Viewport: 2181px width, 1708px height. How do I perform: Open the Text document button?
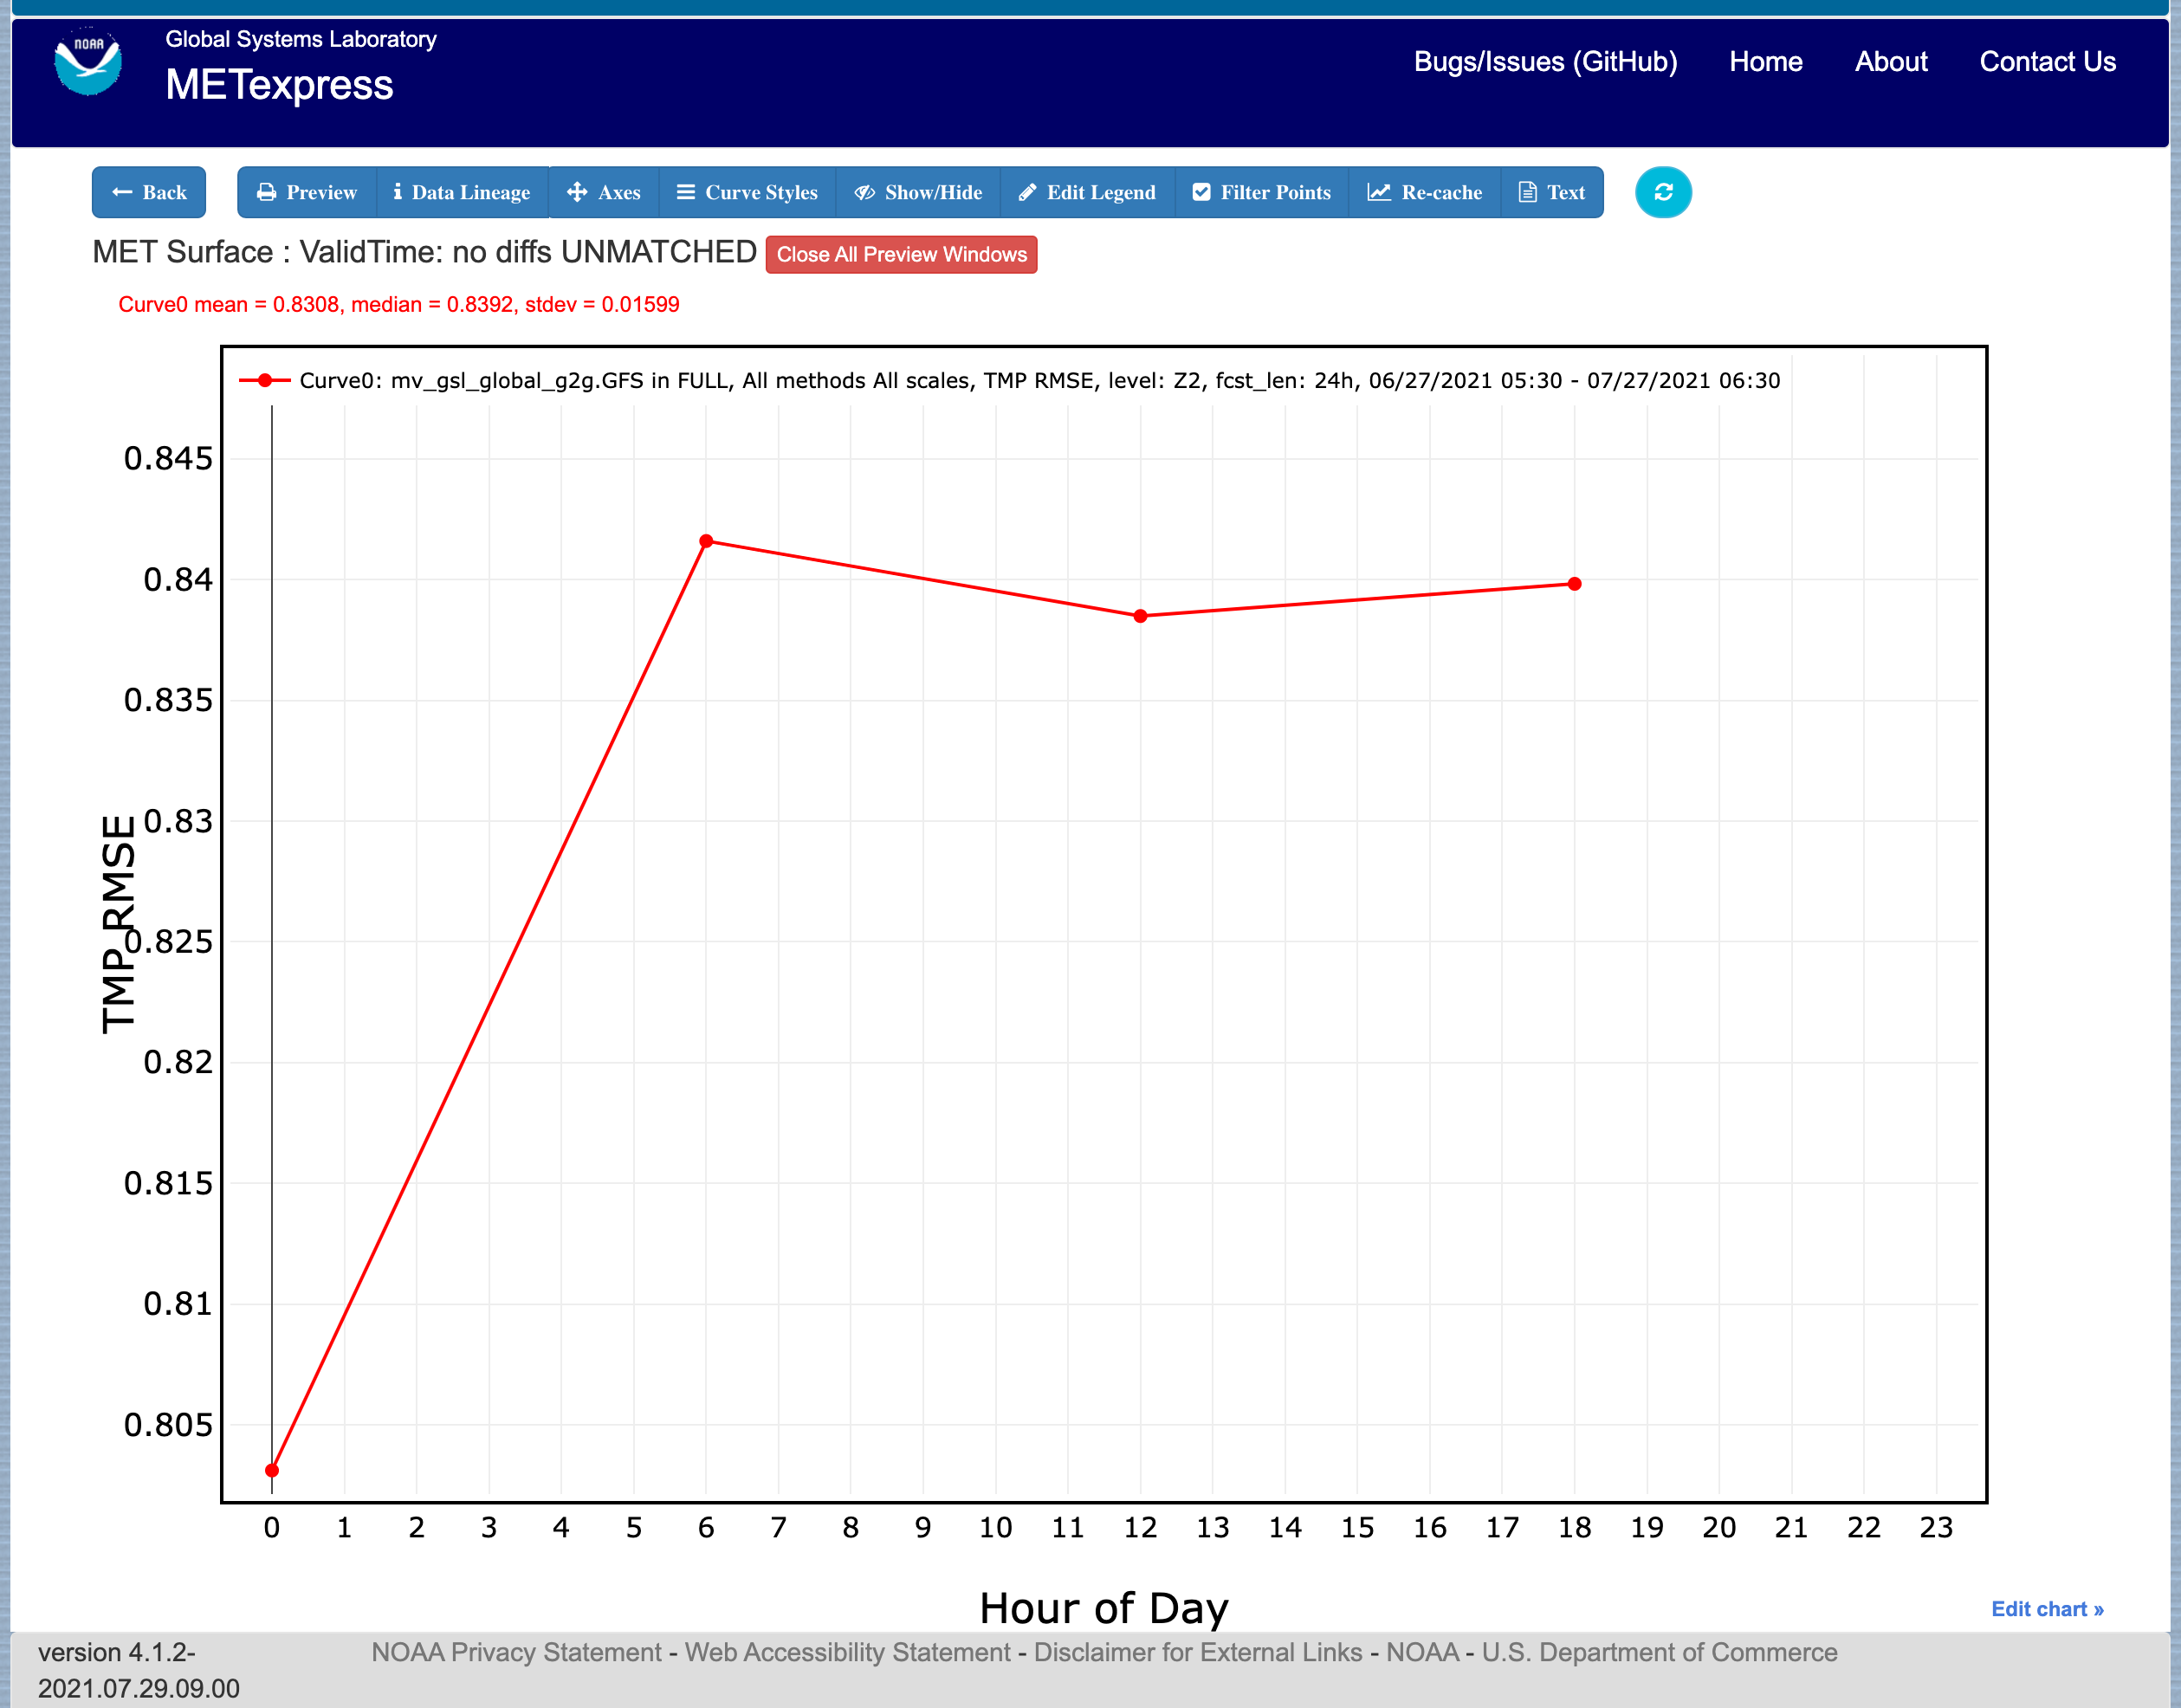click(x=1552, y=192)
